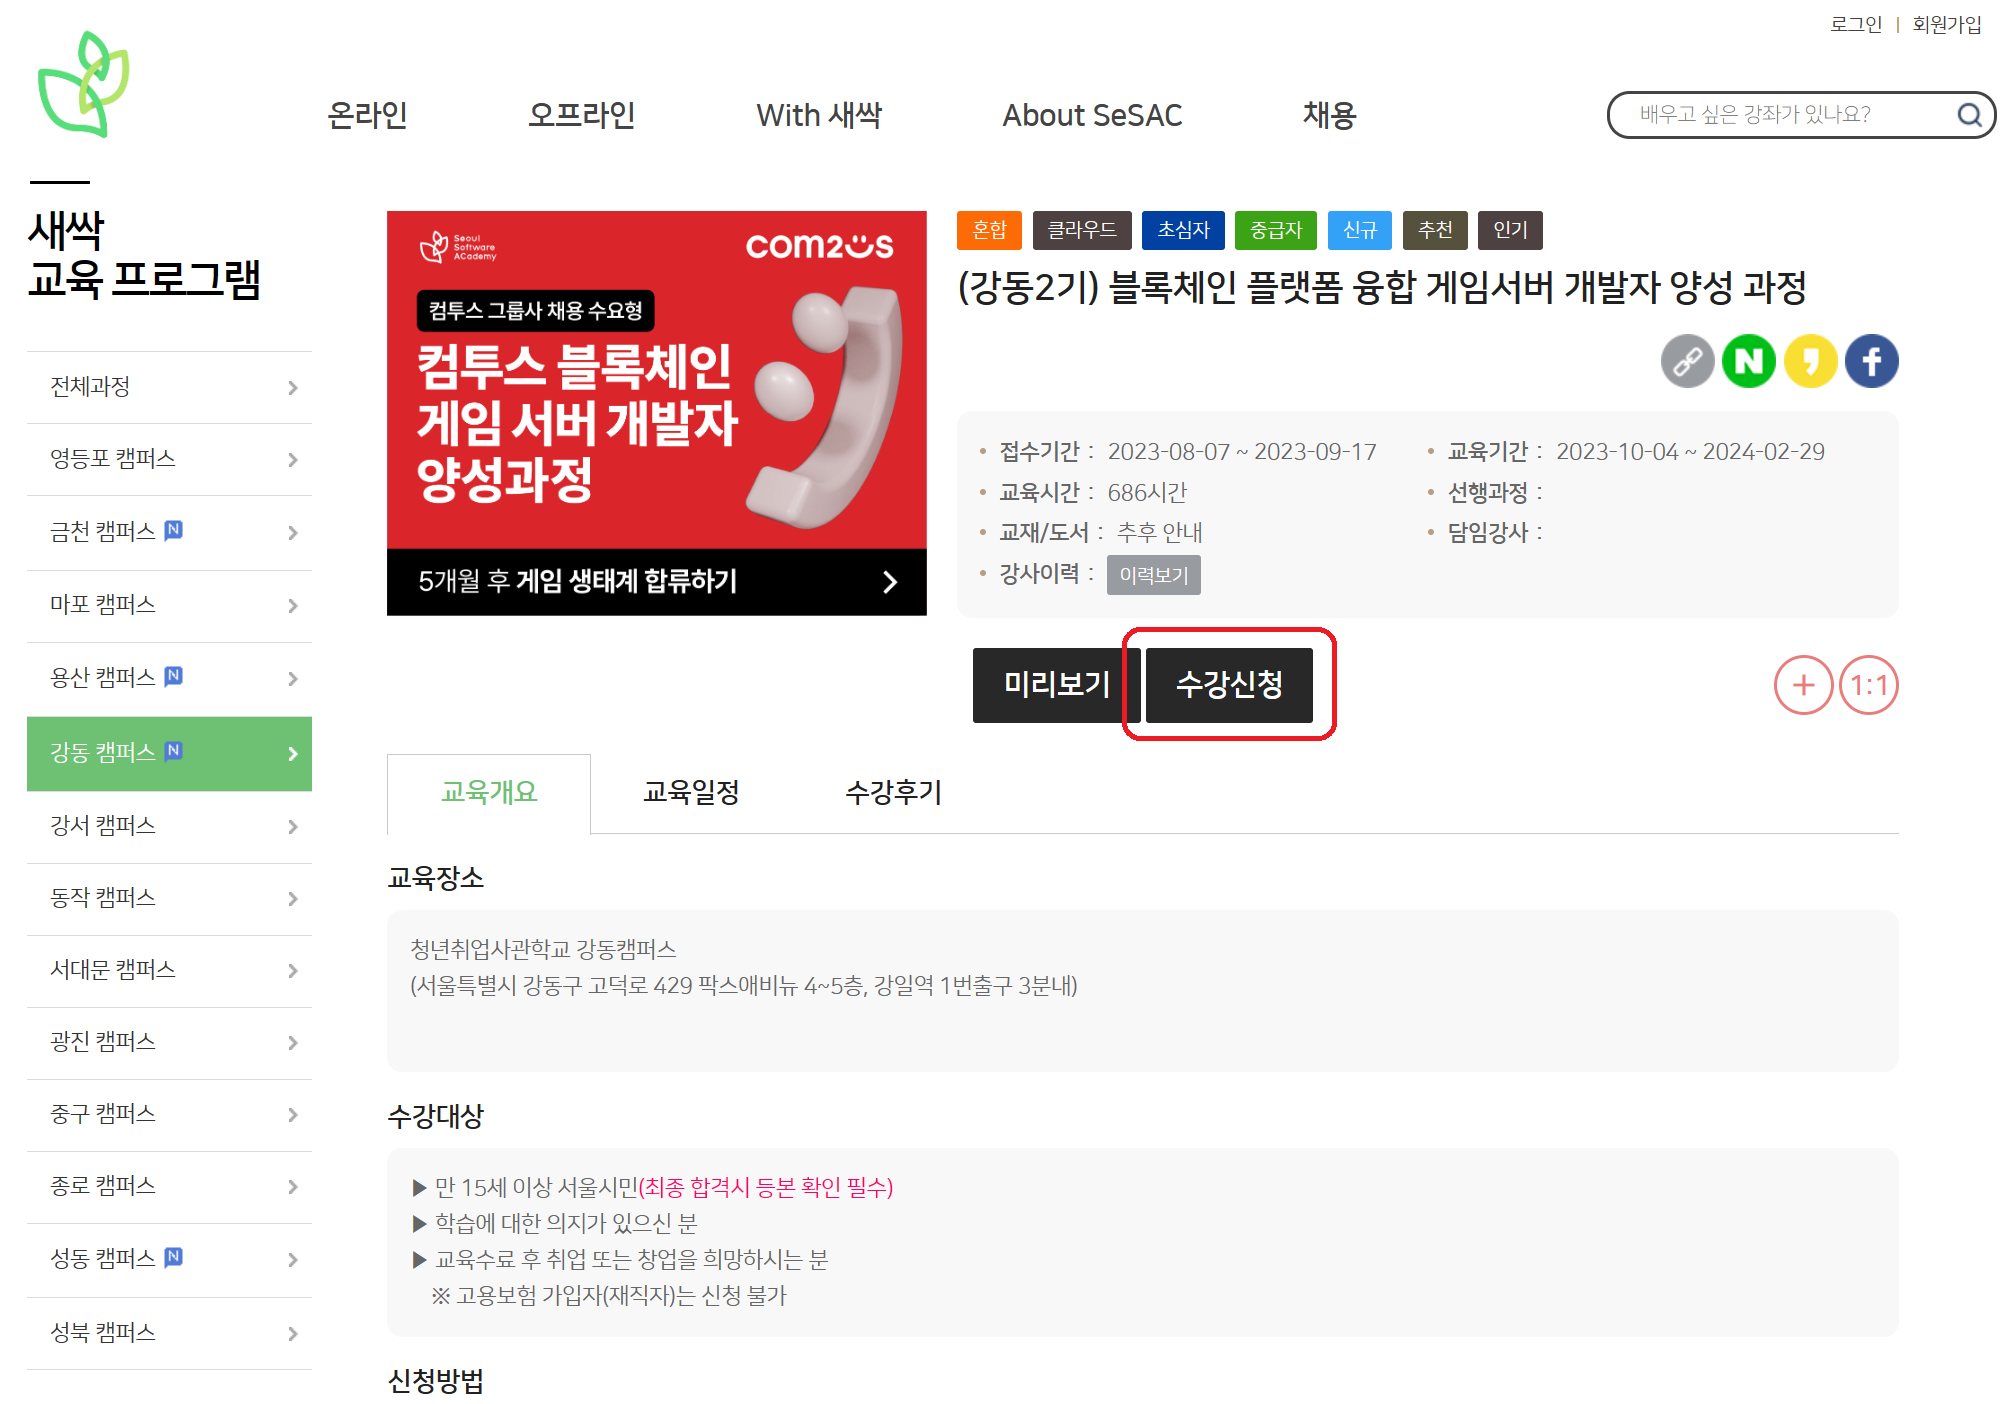2012x1404 pixels.
Task: Share course on Facebook
Action: 1871,361
